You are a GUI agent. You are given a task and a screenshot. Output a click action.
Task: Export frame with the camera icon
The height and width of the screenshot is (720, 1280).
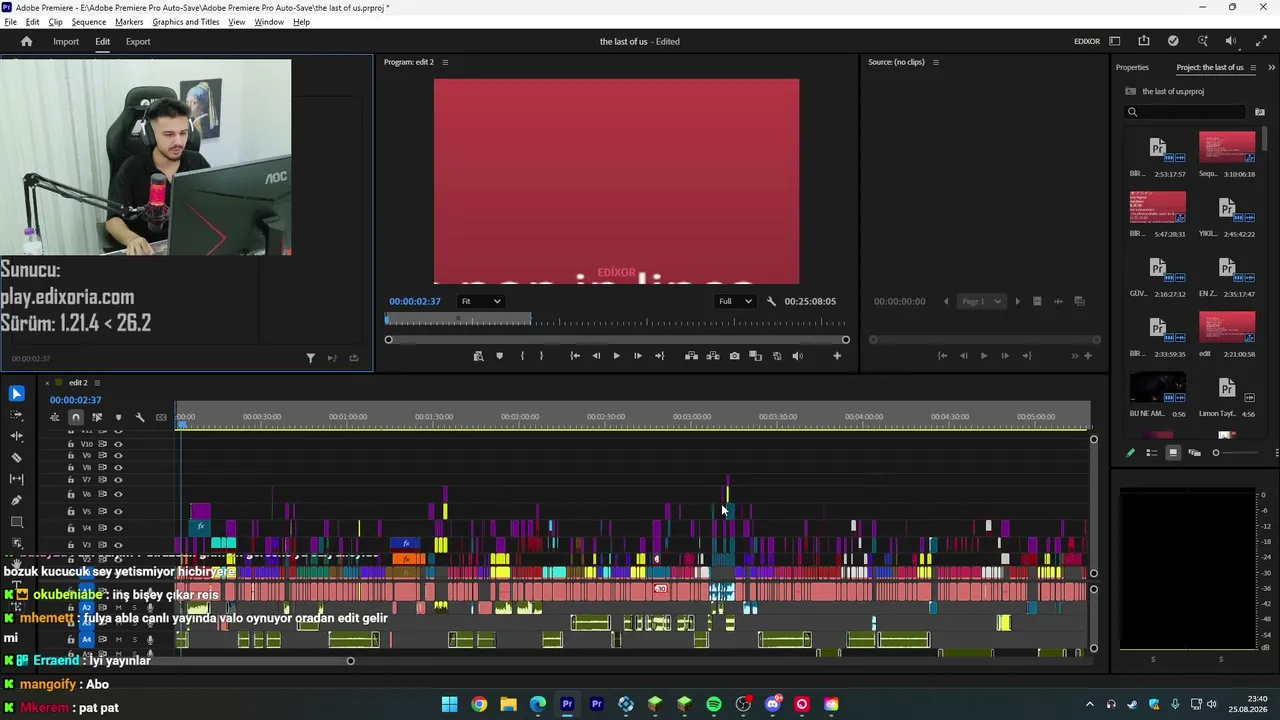coord(734,356)
